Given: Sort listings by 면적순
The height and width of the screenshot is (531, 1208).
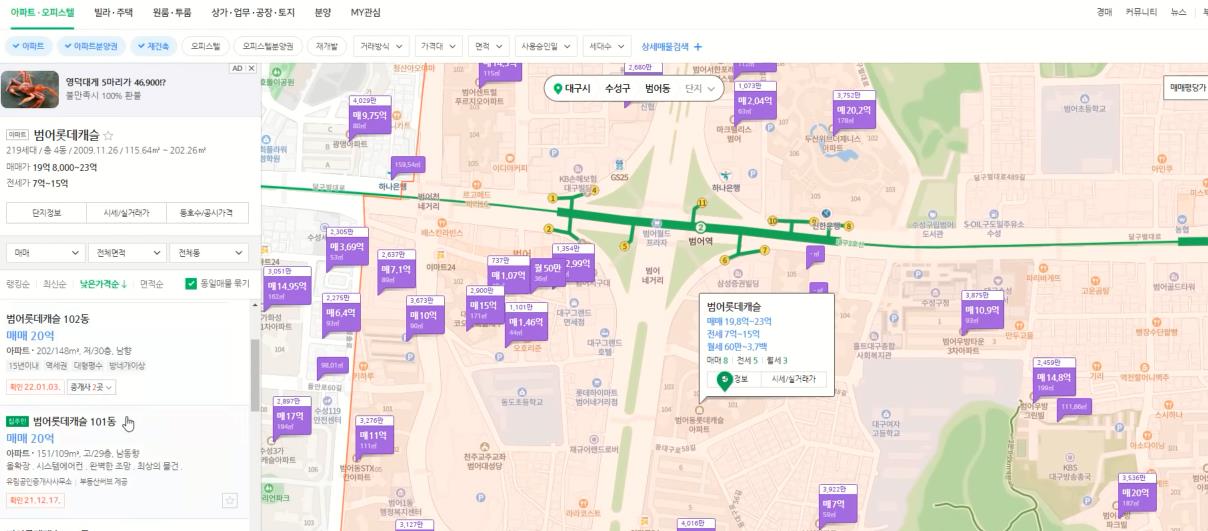Looking at the screenshot, I should point(152,284).
